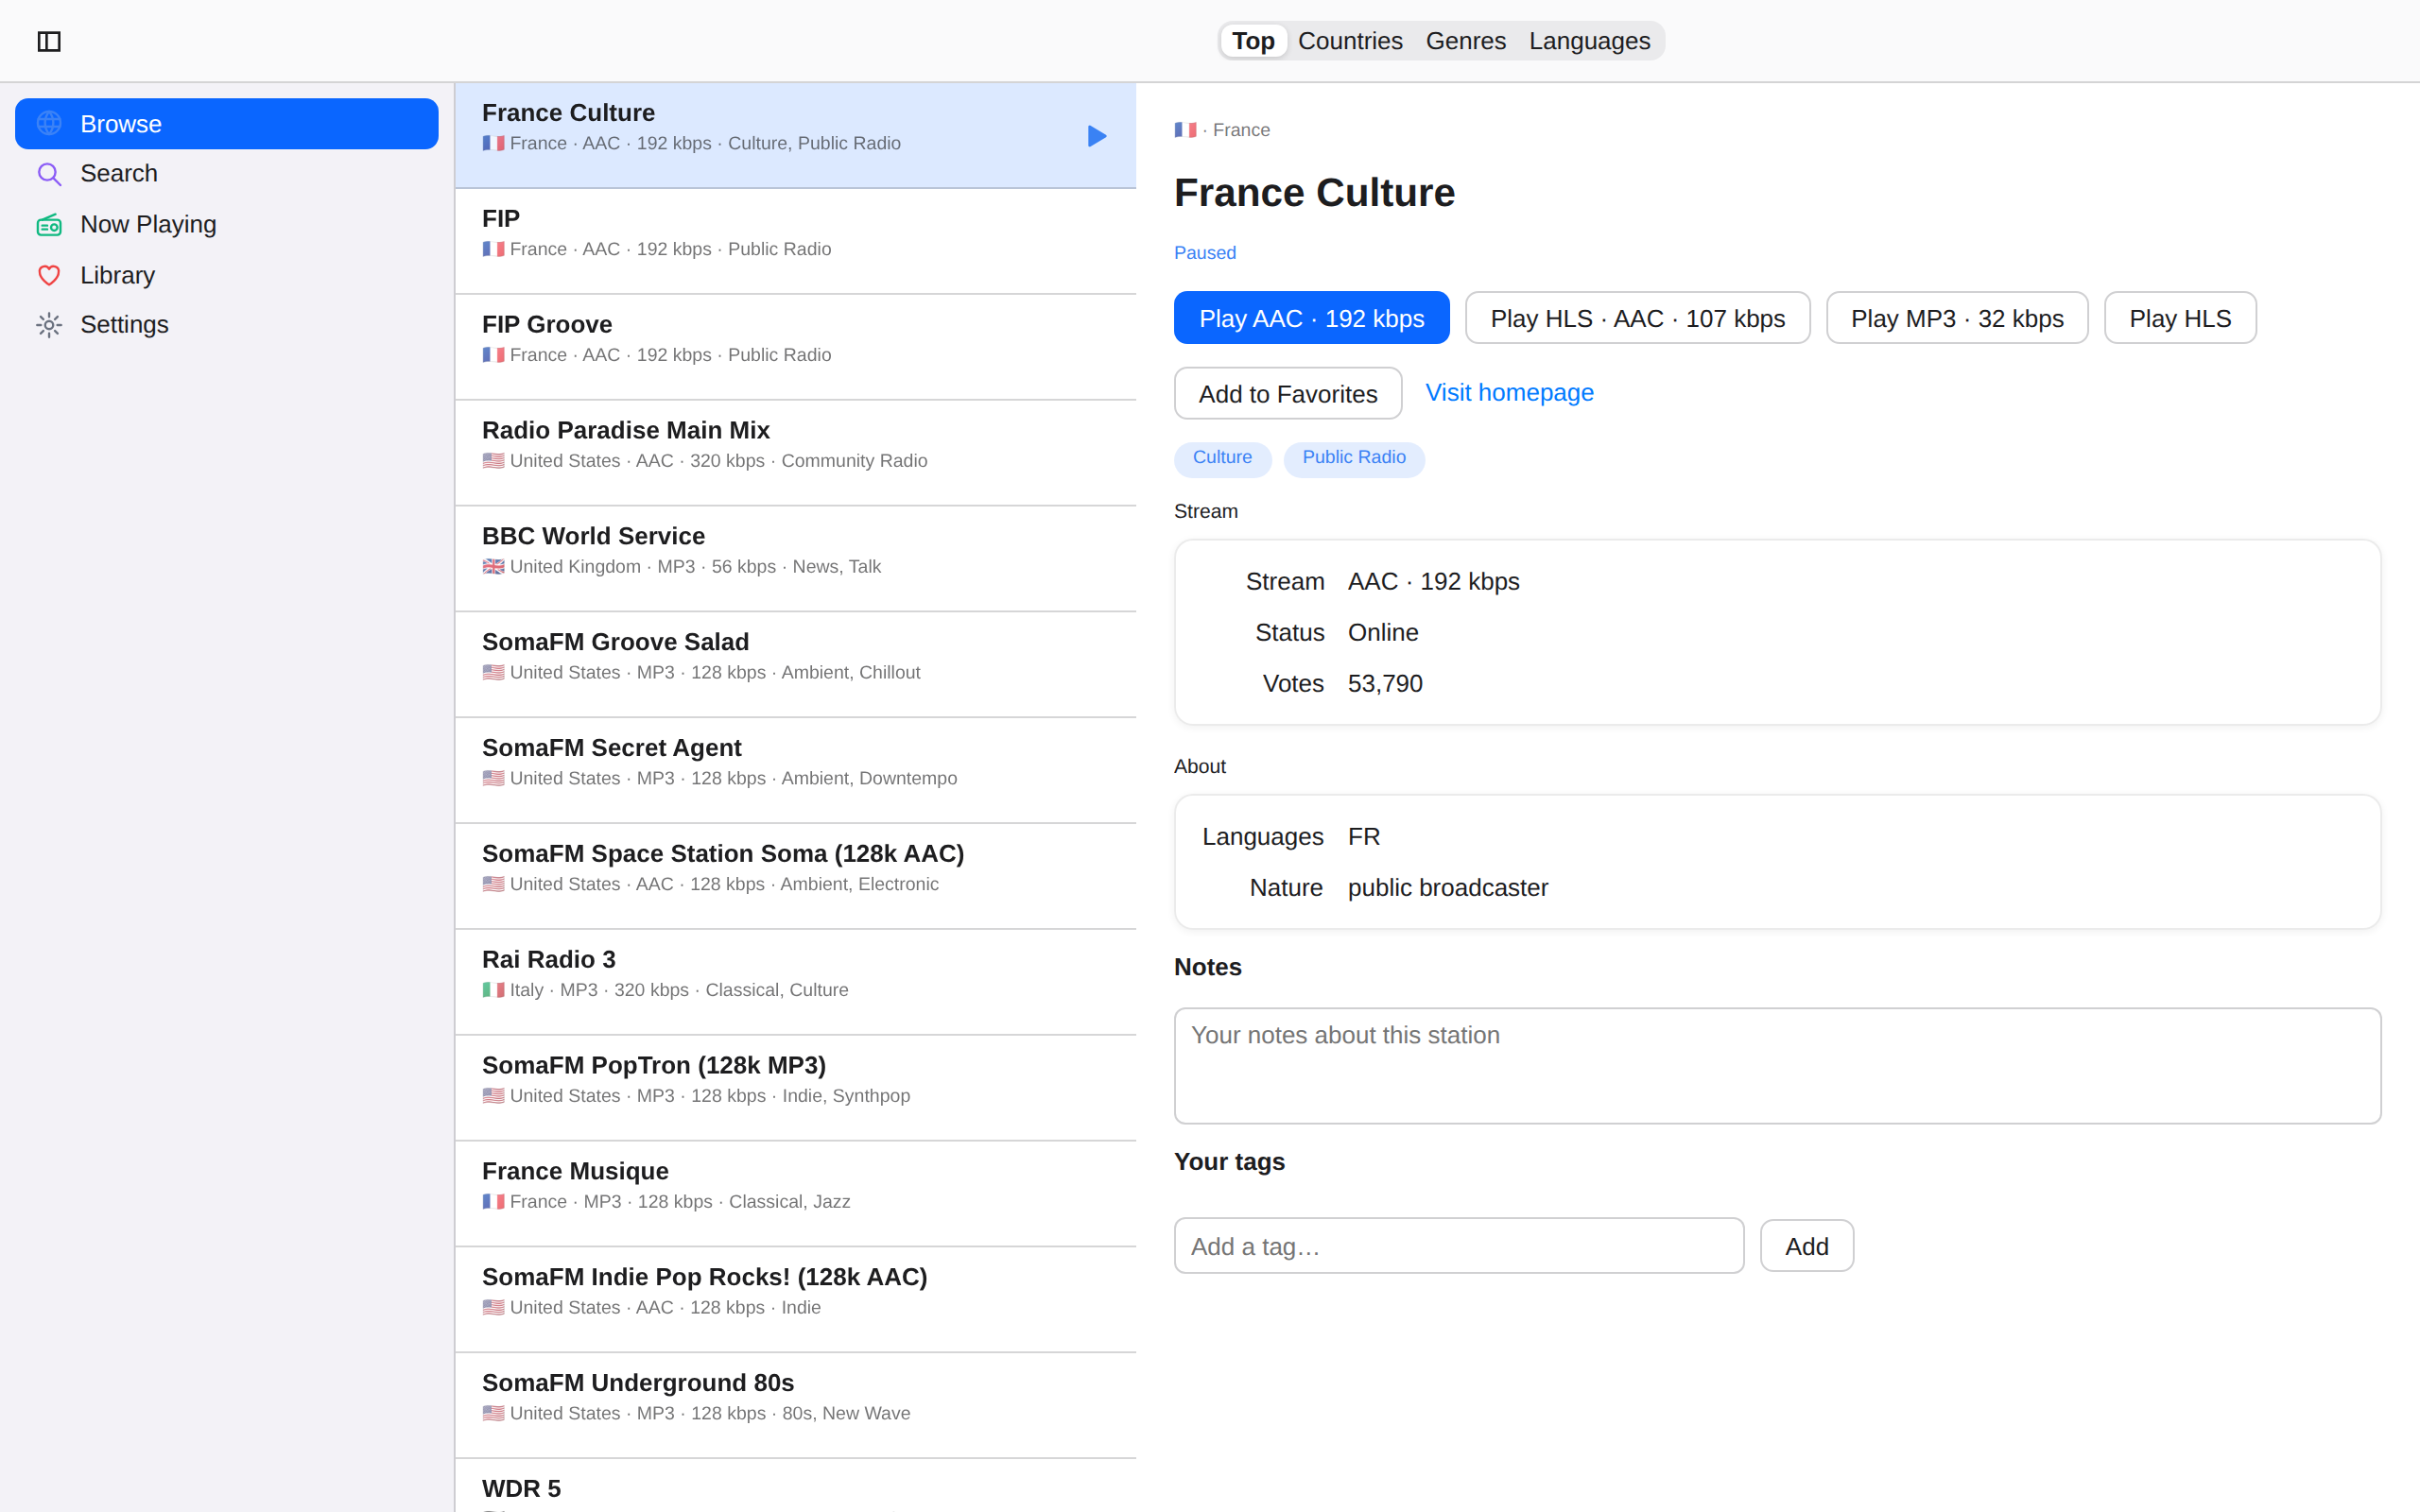This screenshot has height=1512, width=2420.
Task: Toggle the sidebar panel icon
Action: coord(49,41)
